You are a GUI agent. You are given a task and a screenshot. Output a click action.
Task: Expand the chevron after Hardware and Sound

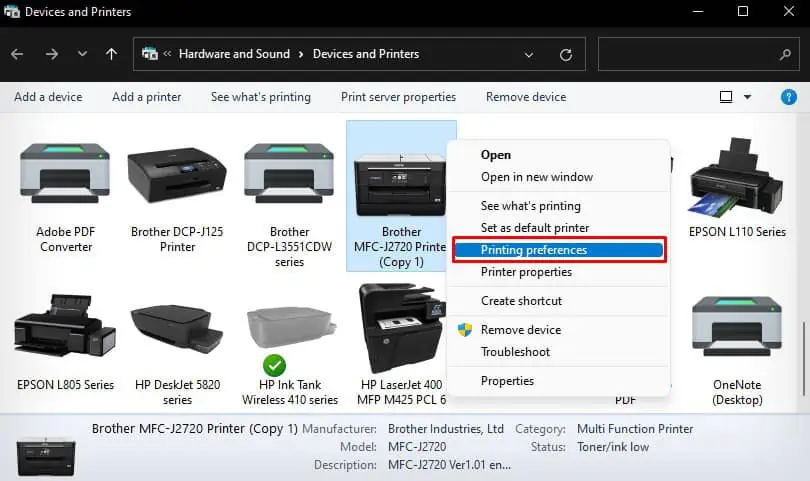(301, 54)
